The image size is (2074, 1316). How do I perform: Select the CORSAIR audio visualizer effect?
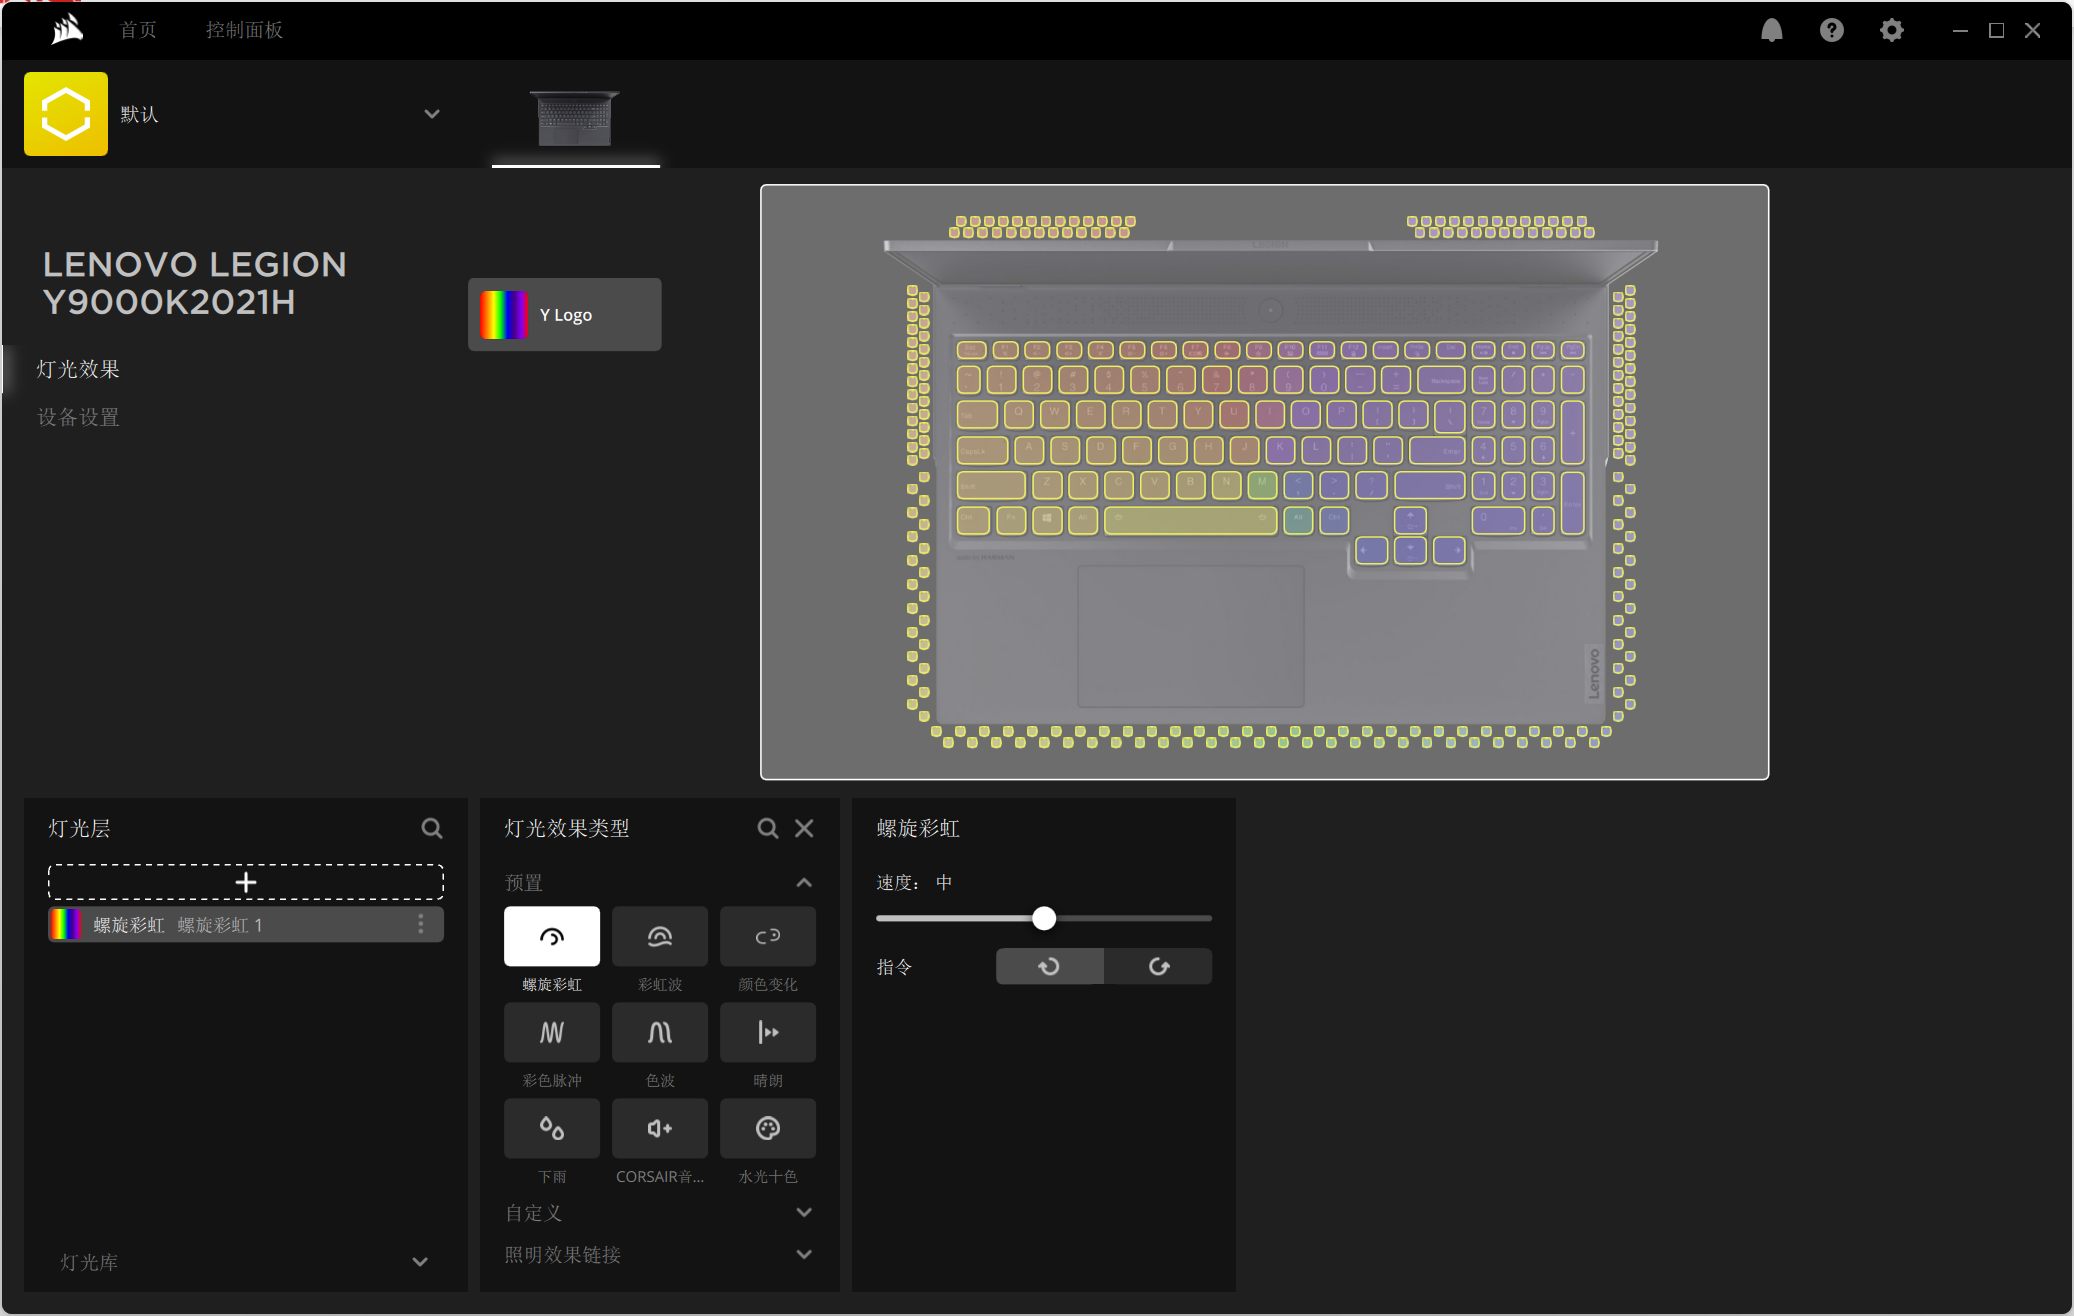click(x=660, y=1129)
